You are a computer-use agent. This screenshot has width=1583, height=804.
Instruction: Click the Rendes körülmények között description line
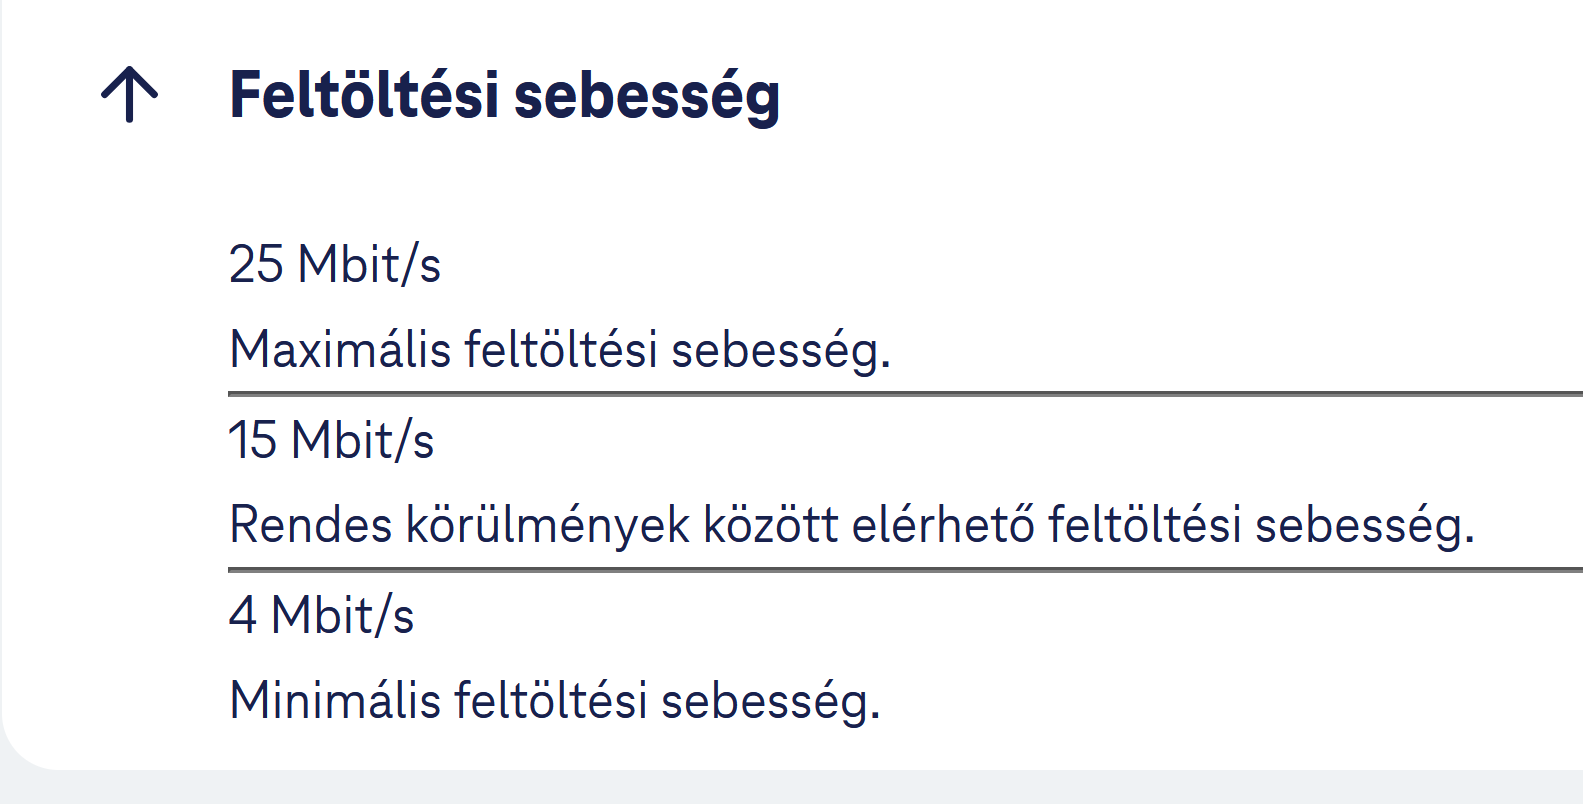(852, 525)
